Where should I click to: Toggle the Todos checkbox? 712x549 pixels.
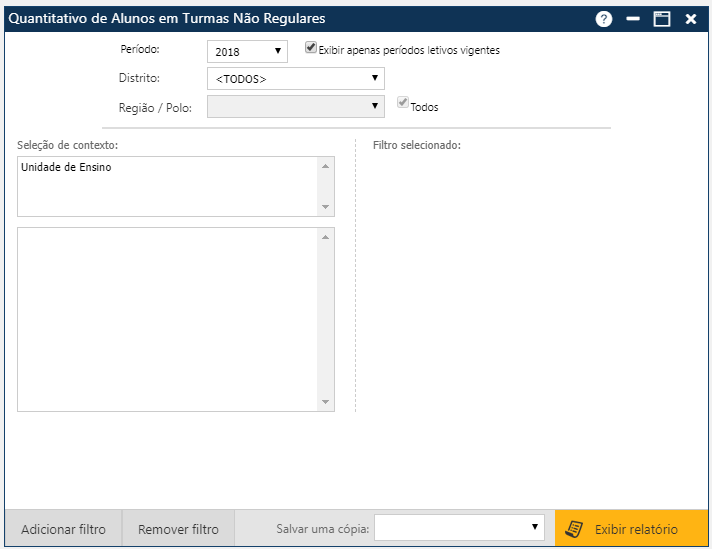(x=403, y=103)
